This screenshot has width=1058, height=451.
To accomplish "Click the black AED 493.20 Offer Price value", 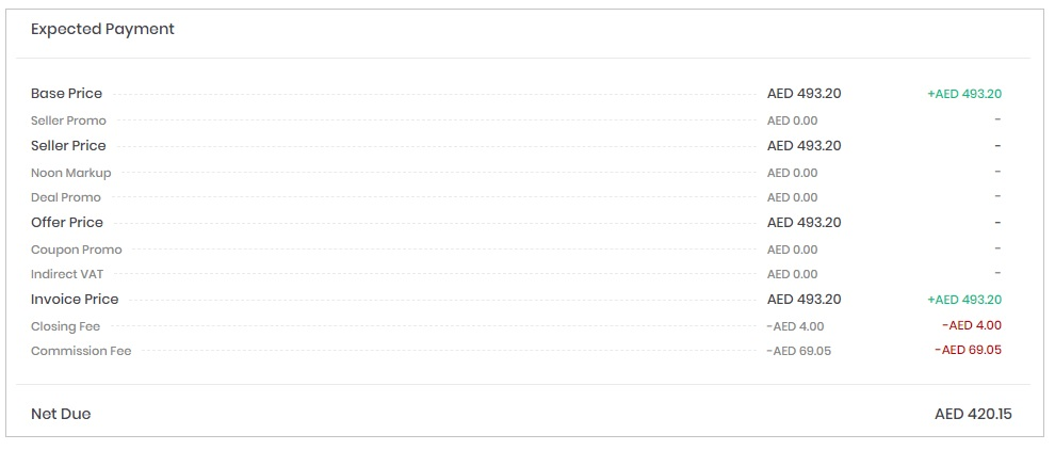I will [x=804, y=222].
